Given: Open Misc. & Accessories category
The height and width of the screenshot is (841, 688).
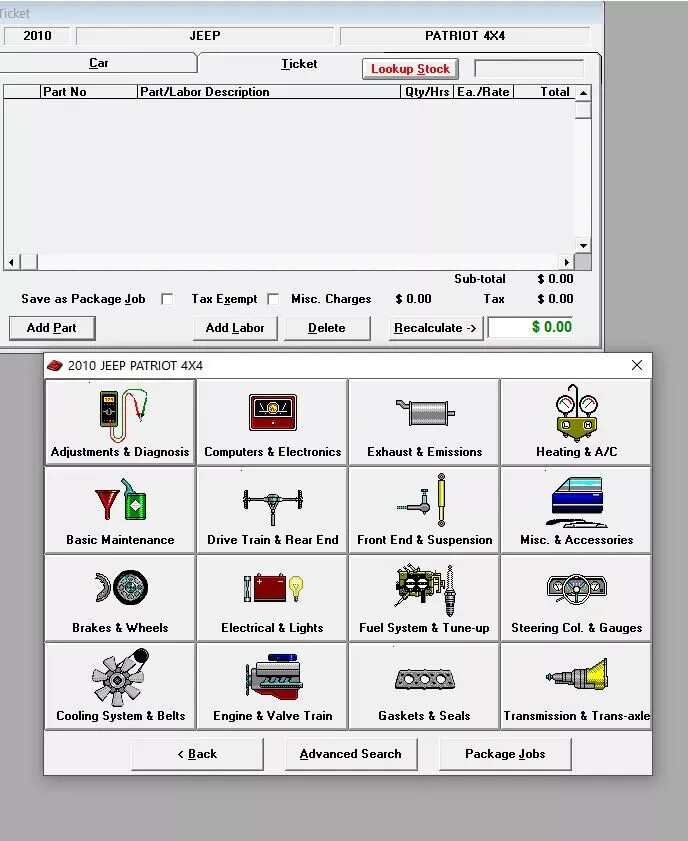Looking at the screenshot, I should pos(576,510).
